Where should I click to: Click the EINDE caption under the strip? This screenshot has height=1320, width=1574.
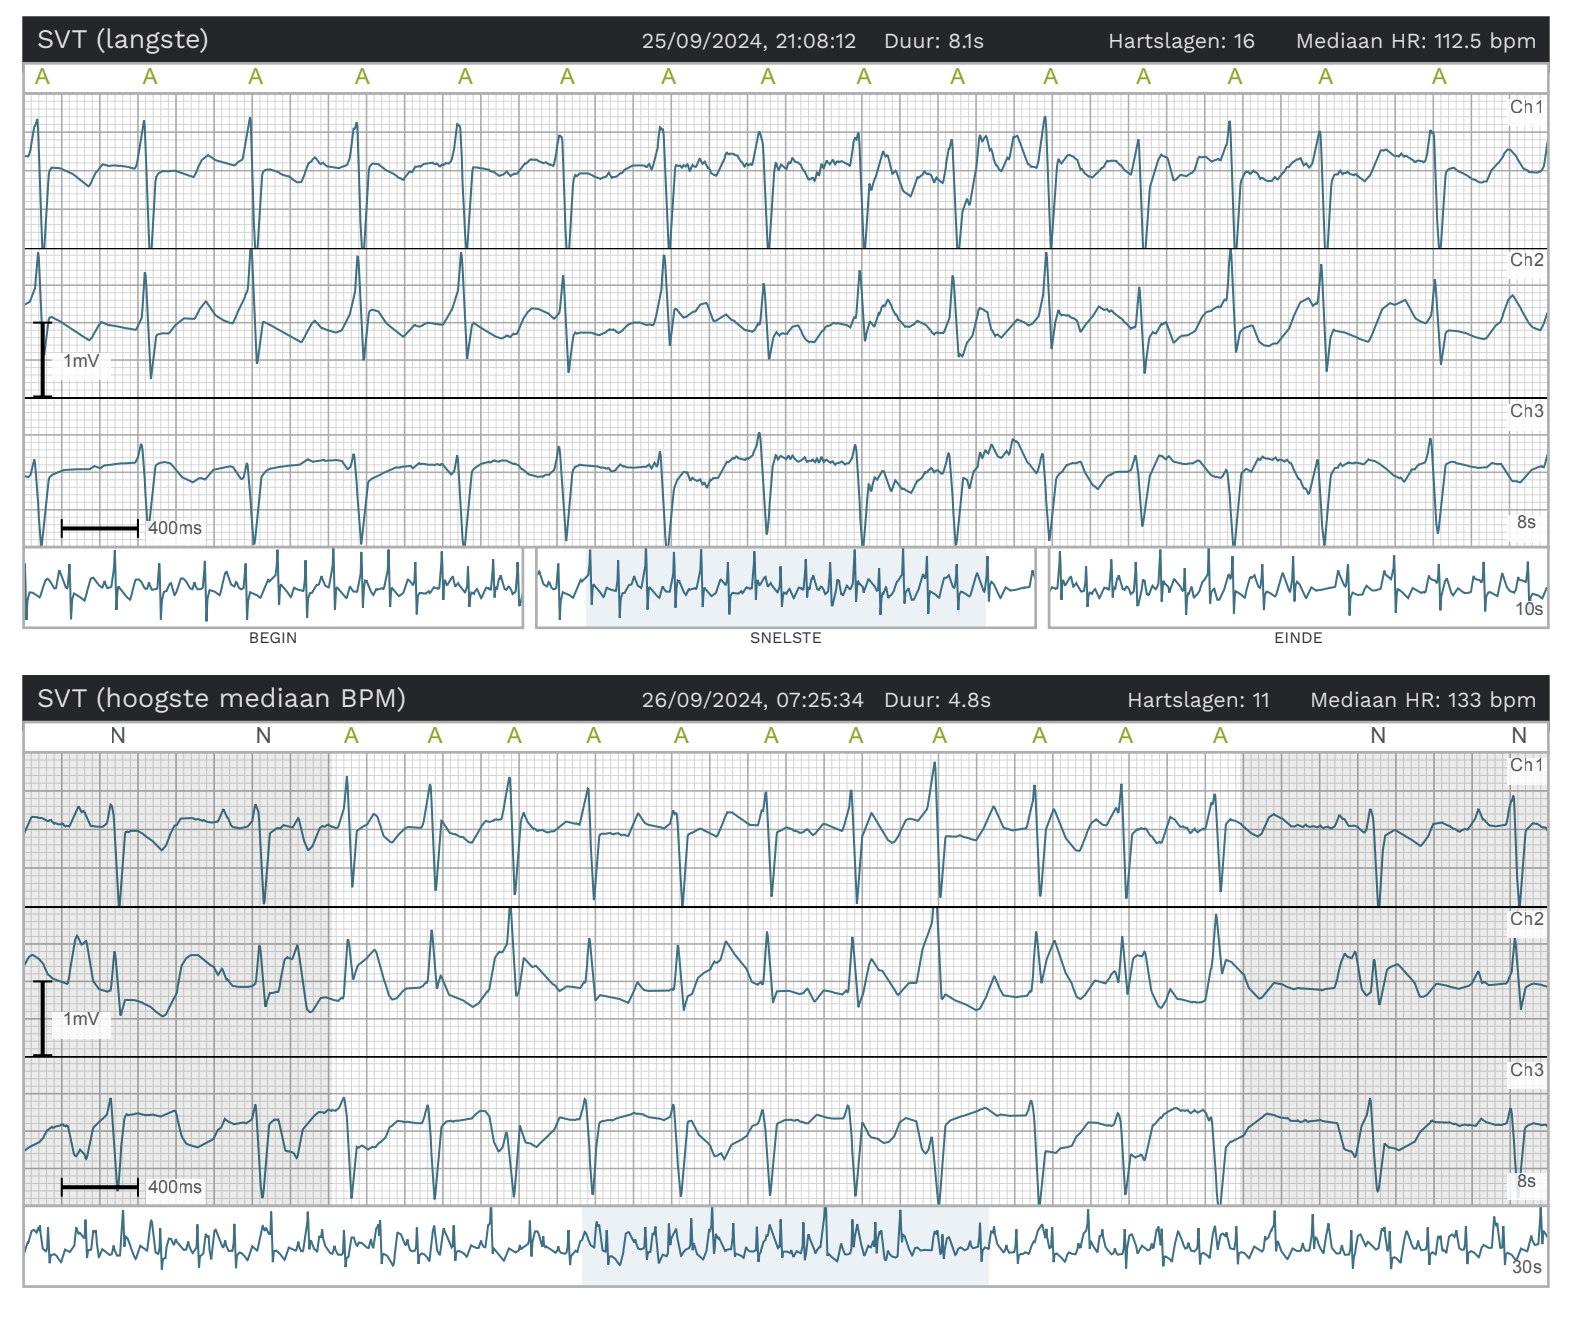[1298, 638]
